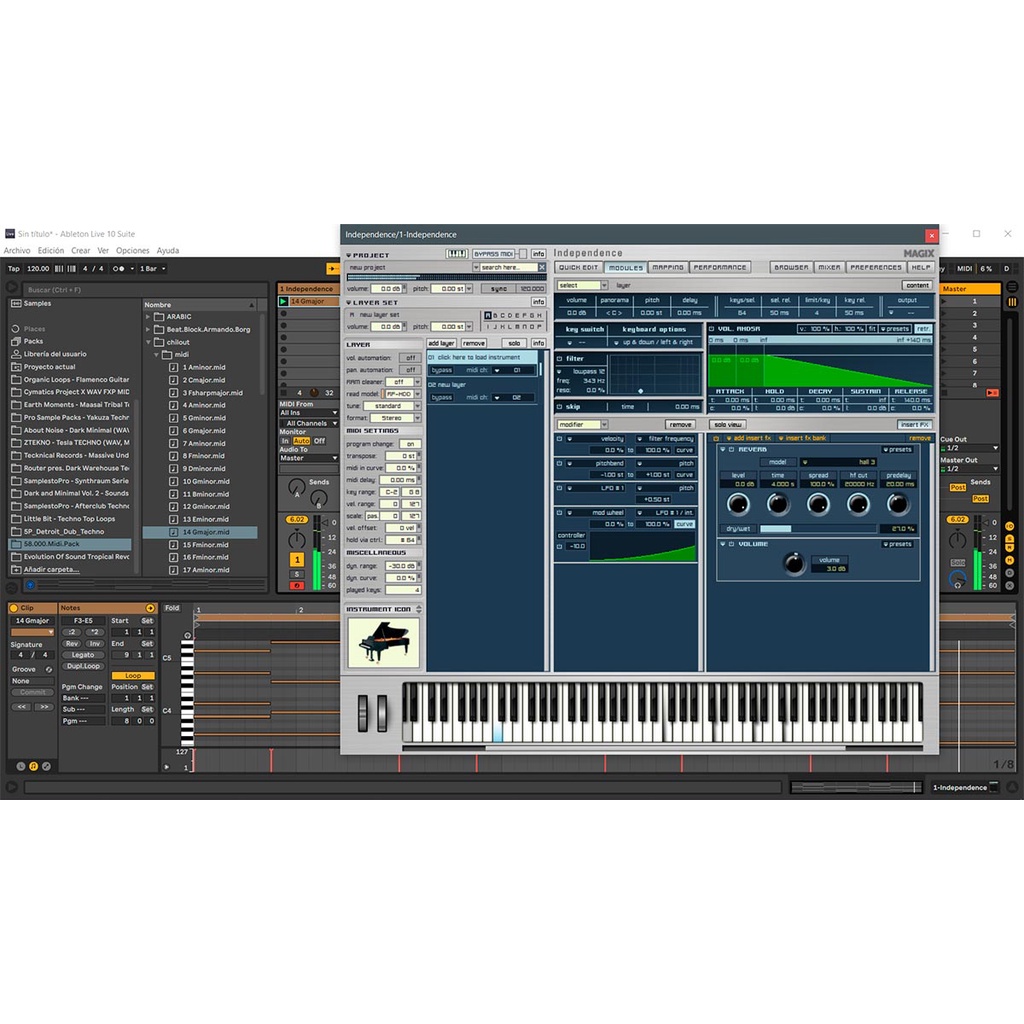Screen dimensions: 1024x1024
Task: Open the select layer dropdown
Action: 583,285
